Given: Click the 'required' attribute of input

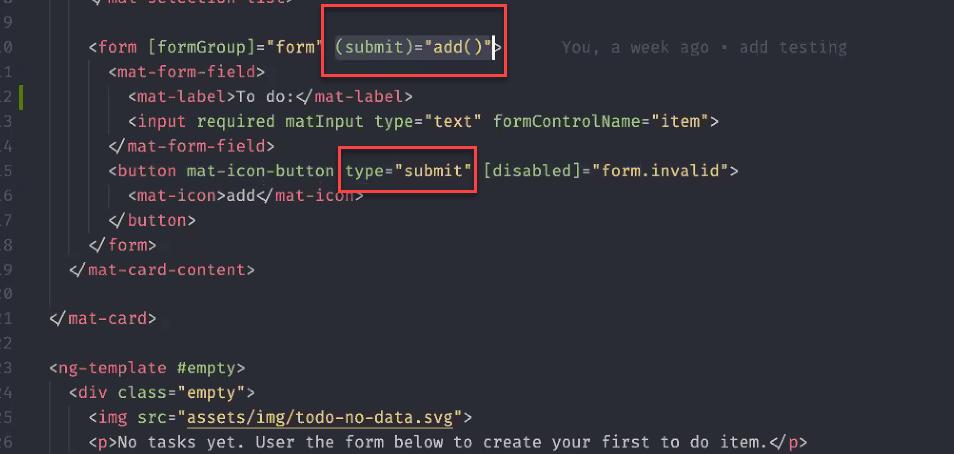Looking at the screenshot, I should 235,121.
